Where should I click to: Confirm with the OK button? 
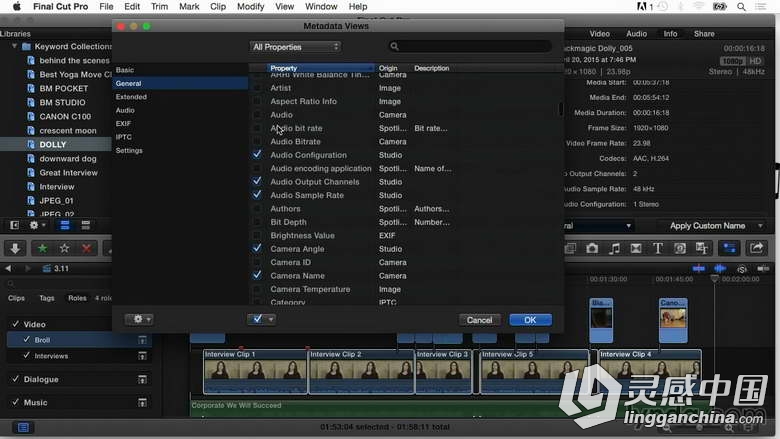point(530,320)
